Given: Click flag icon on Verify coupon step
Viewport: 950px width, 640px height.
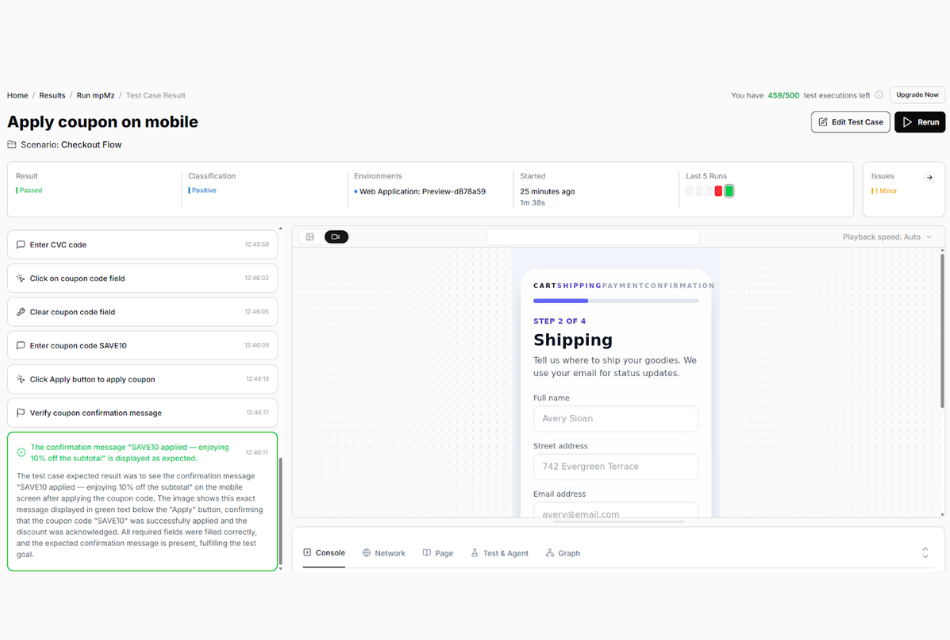Looking at the screenshot, I should coord(20,413).
